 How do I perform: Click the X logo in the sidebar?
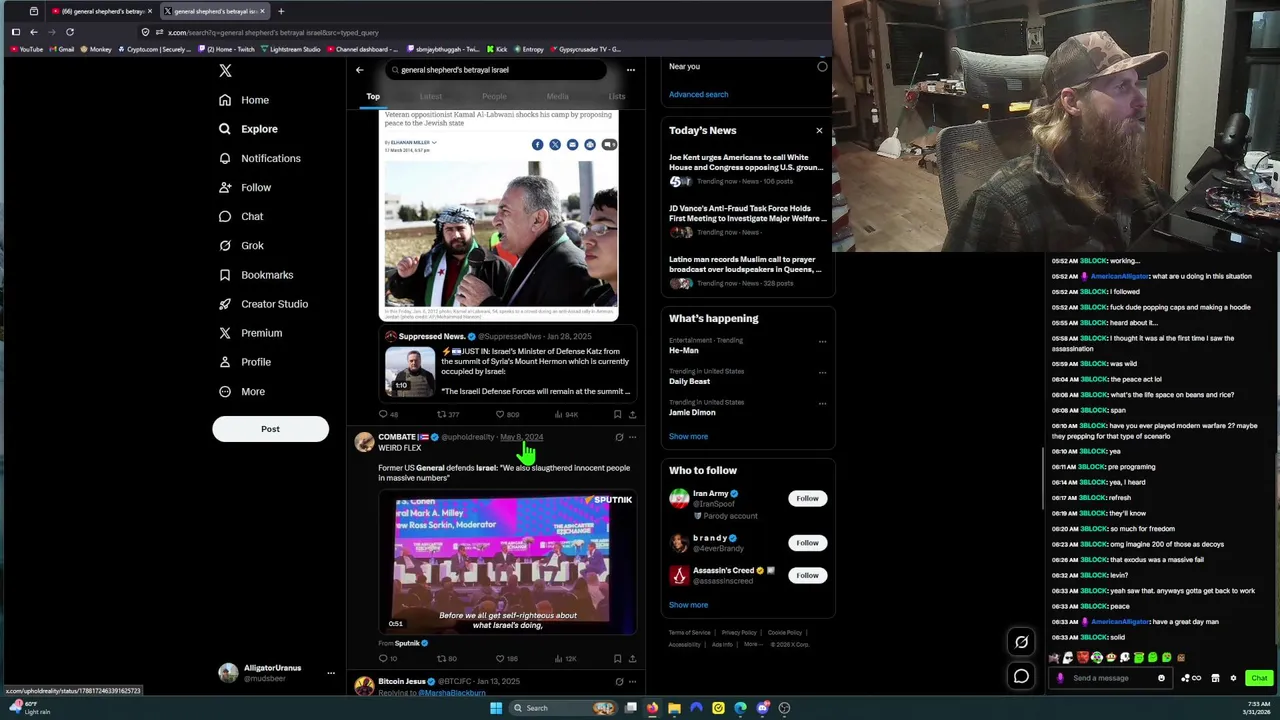(225, 70)
